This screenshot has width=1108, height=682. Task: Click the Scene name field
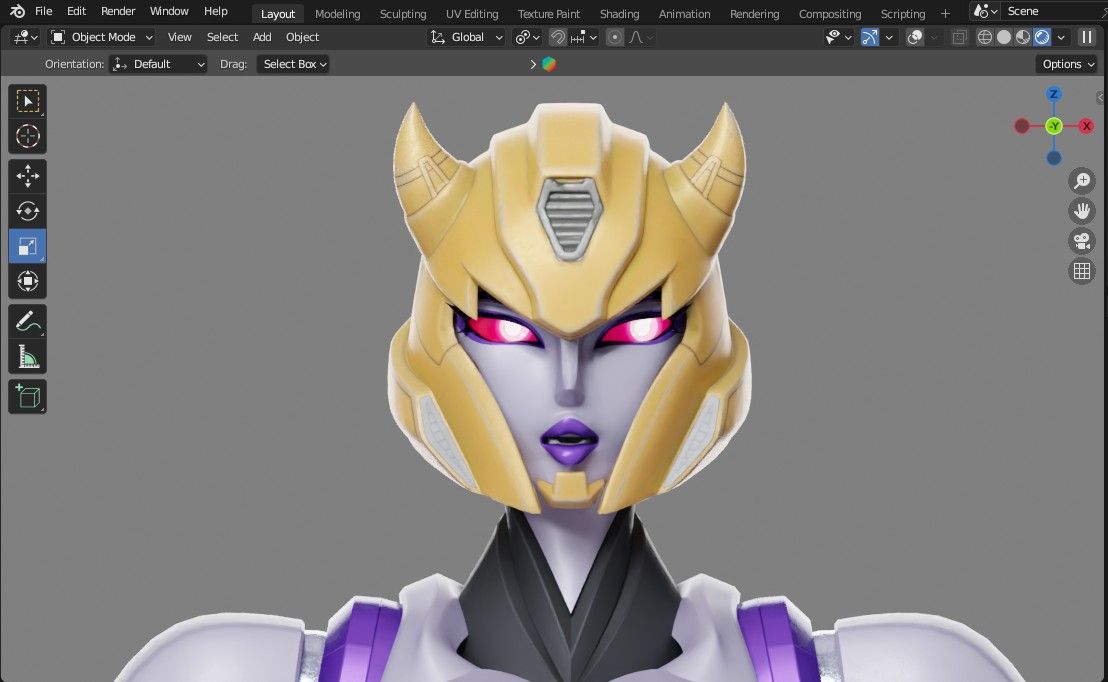click(x=1053, y=11)
